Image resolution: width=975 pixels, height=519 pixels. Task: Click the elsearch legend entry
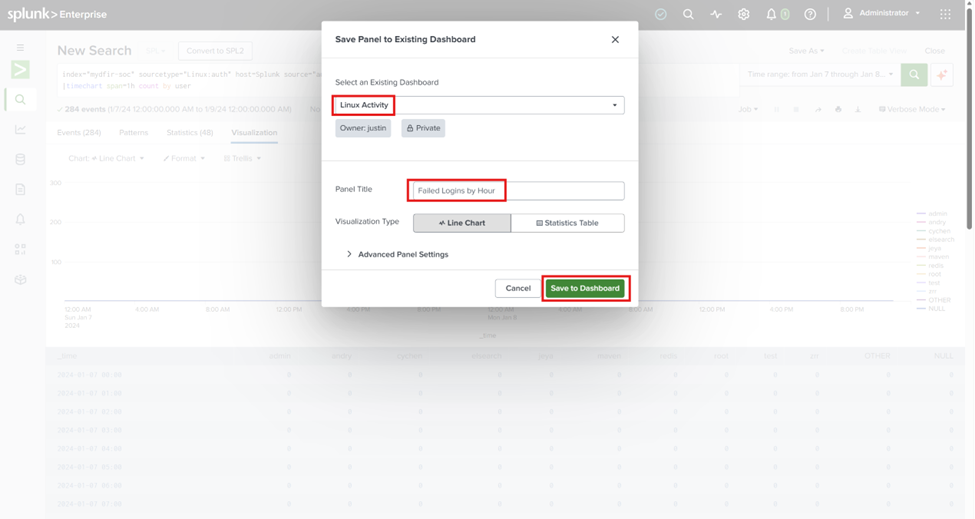[x=935, y=240]
